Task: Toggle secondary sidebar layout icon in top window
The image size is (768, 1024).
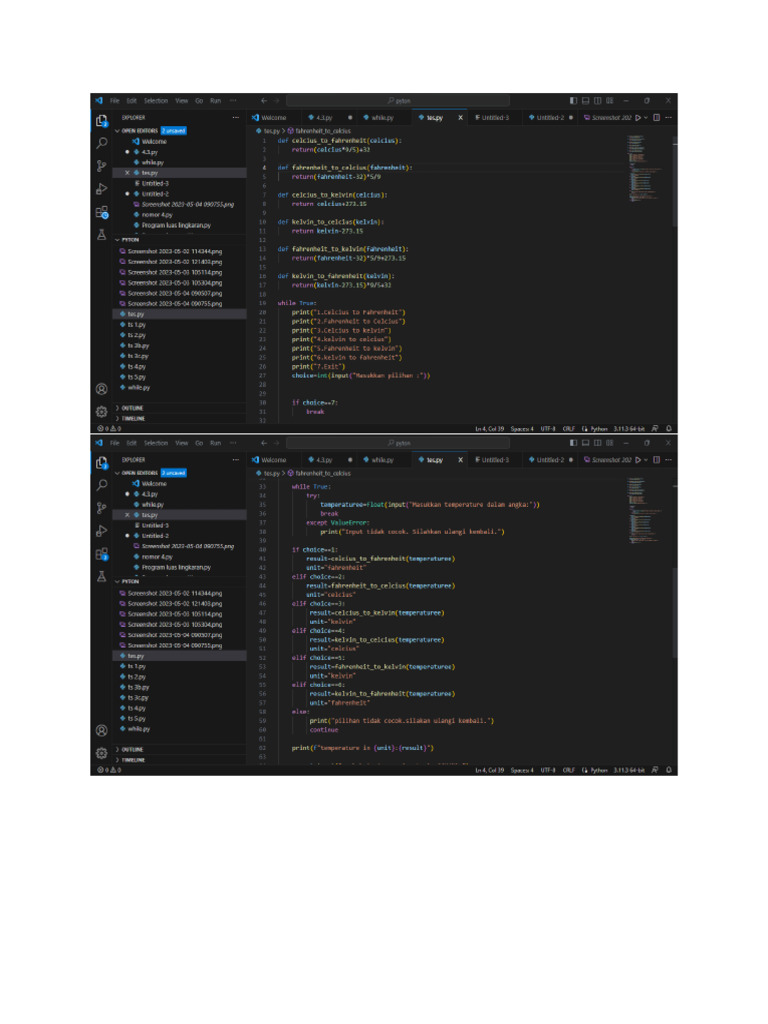Action: pyautogui.click(x=597, y=101)
